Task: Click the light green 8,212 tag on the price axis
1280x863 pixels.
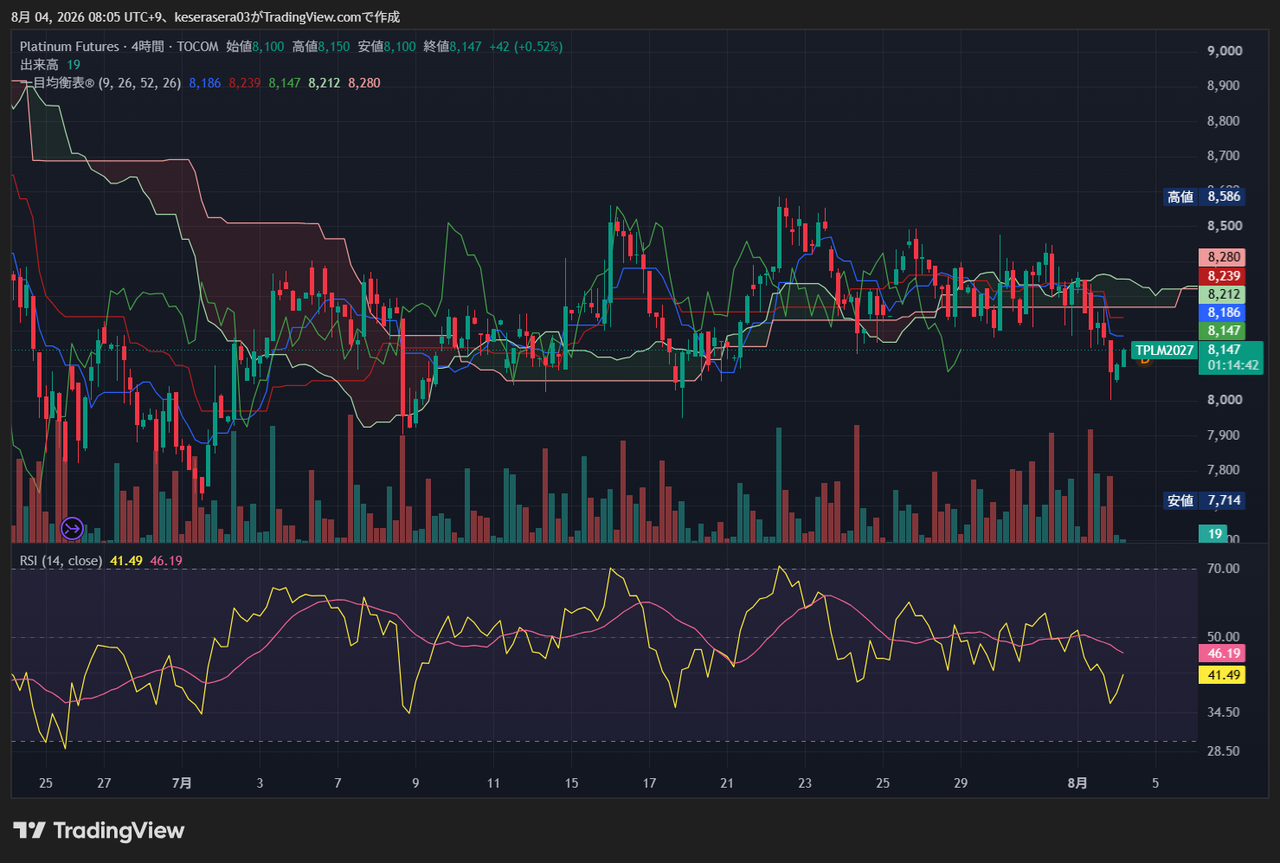Action: pyautogui.click(x=1224, y=294)
